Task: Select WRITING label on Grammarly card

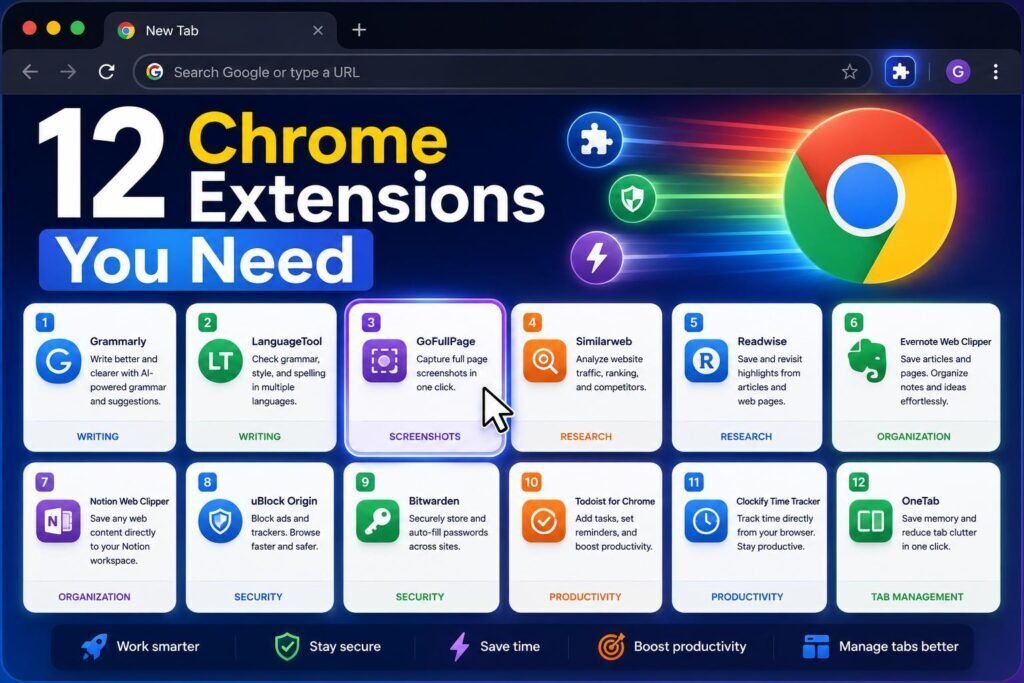Action: point(98,436)
